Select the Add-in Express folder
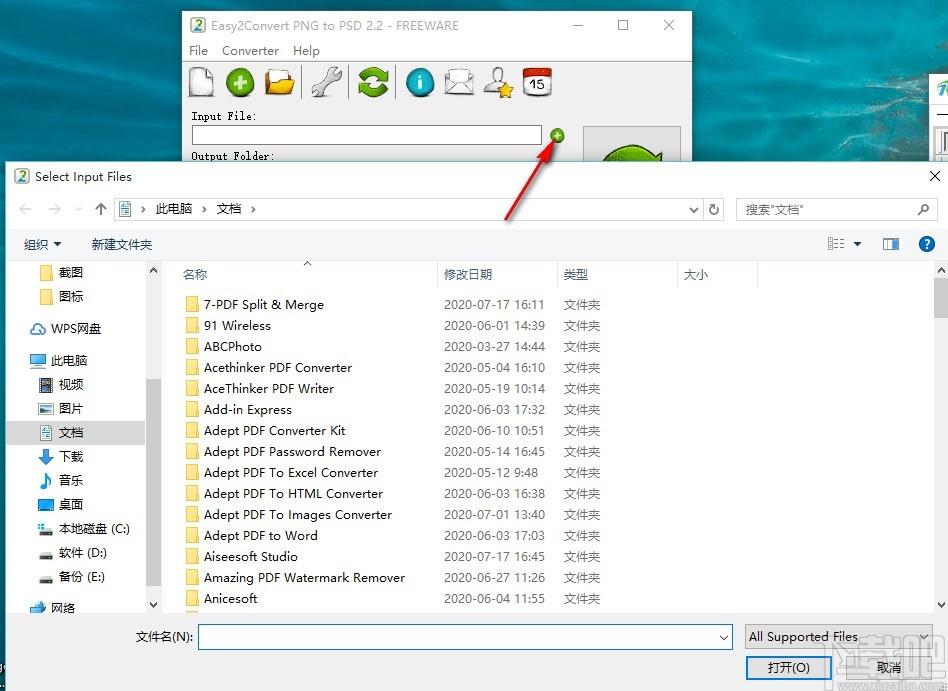Viewport: 948px width, 691px height. click(247, 410)
